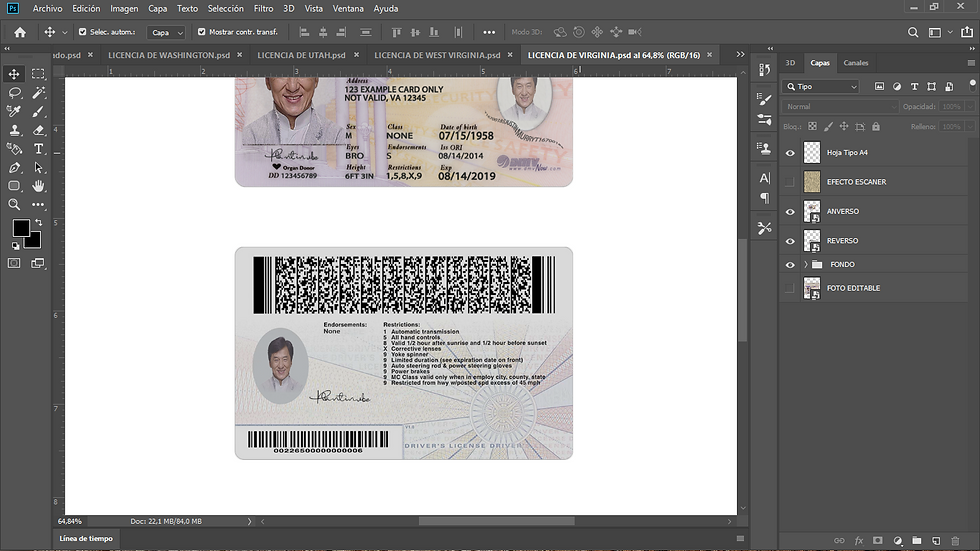980x551 pixels.
Task: Show the FOTO EDITABLE layer
Action: [x=790, y=288]
